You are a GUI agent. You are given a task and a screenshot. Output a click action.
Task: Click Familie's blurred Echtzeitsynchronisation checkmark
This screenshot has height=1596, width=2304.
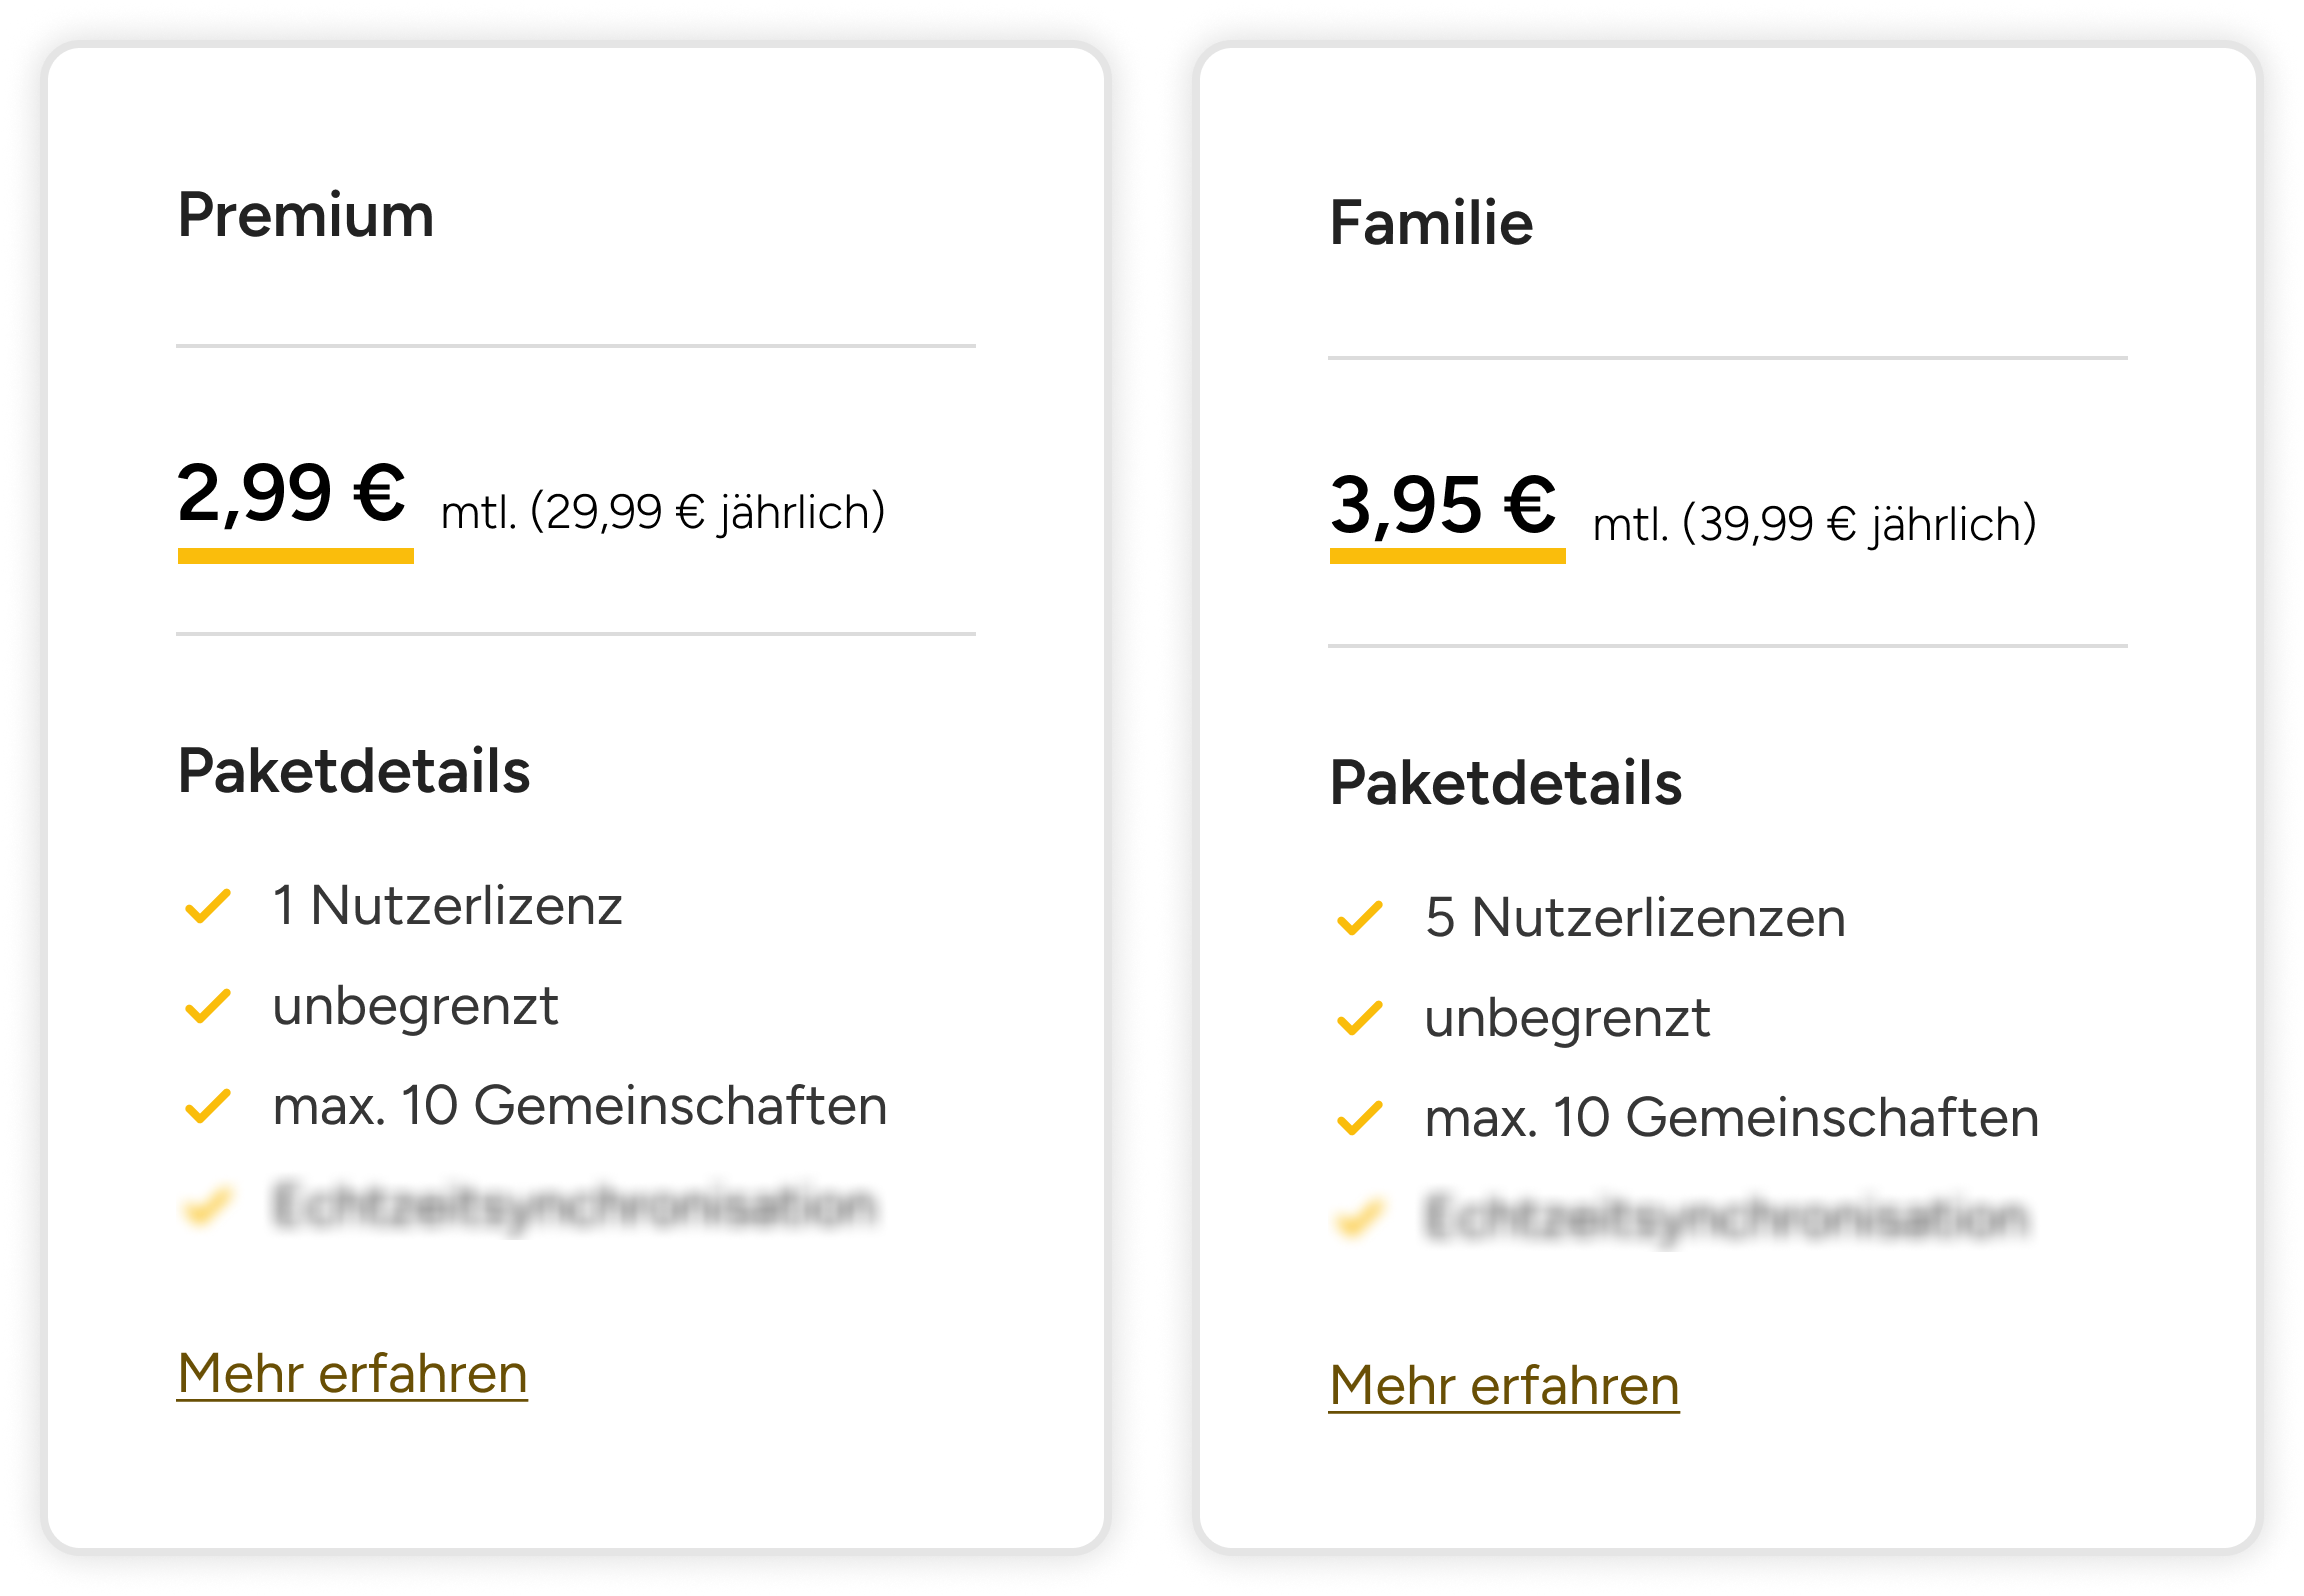1360,1218
